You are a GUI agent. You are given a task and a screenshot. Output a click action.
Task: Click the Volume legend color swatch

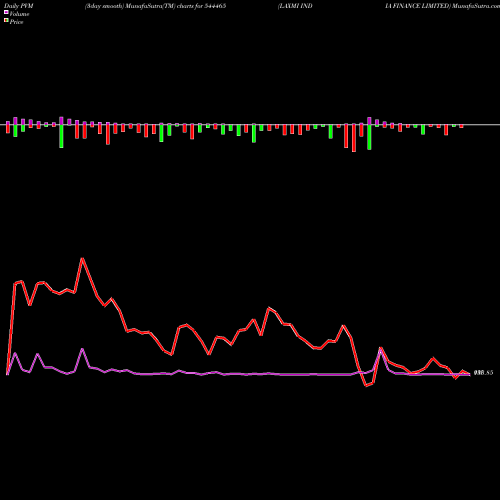[6, 13]
